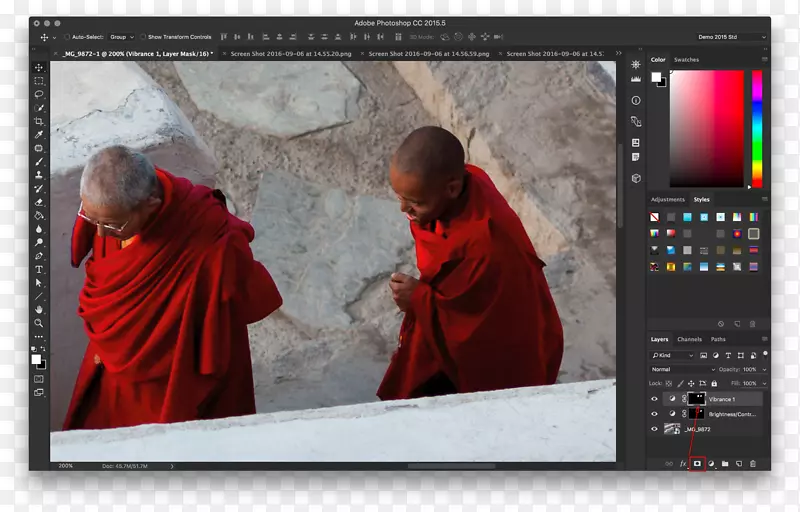800x512 pixels.
Task: Select the Crop tool in toolbar
Action: (x=39, y=121)
